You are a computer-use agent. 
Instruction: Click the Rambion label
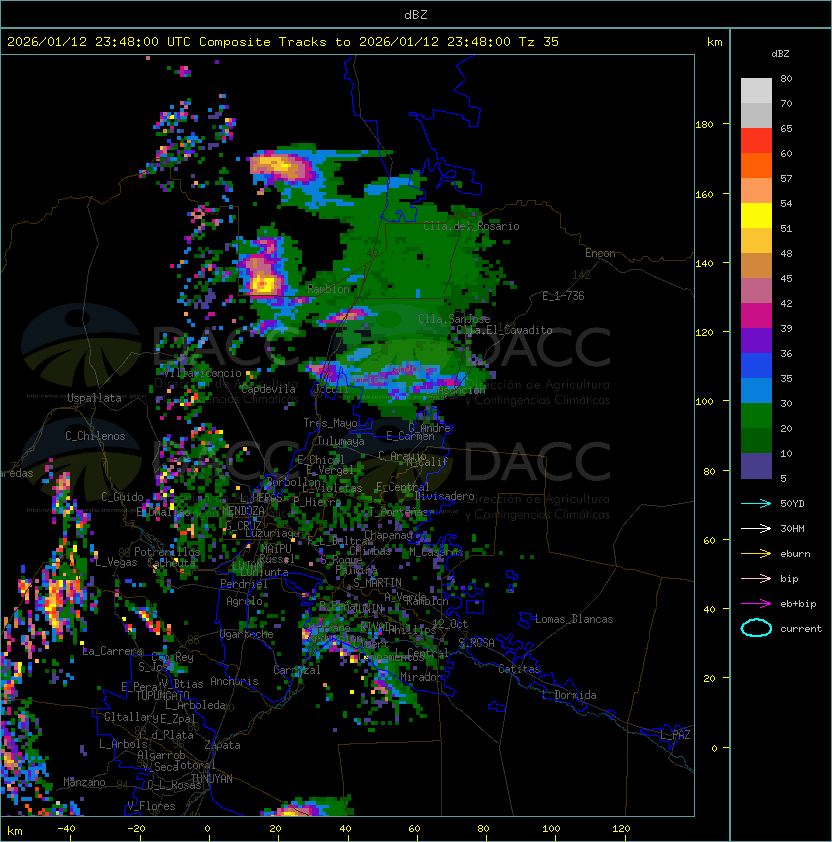click(x=328, y=289)
